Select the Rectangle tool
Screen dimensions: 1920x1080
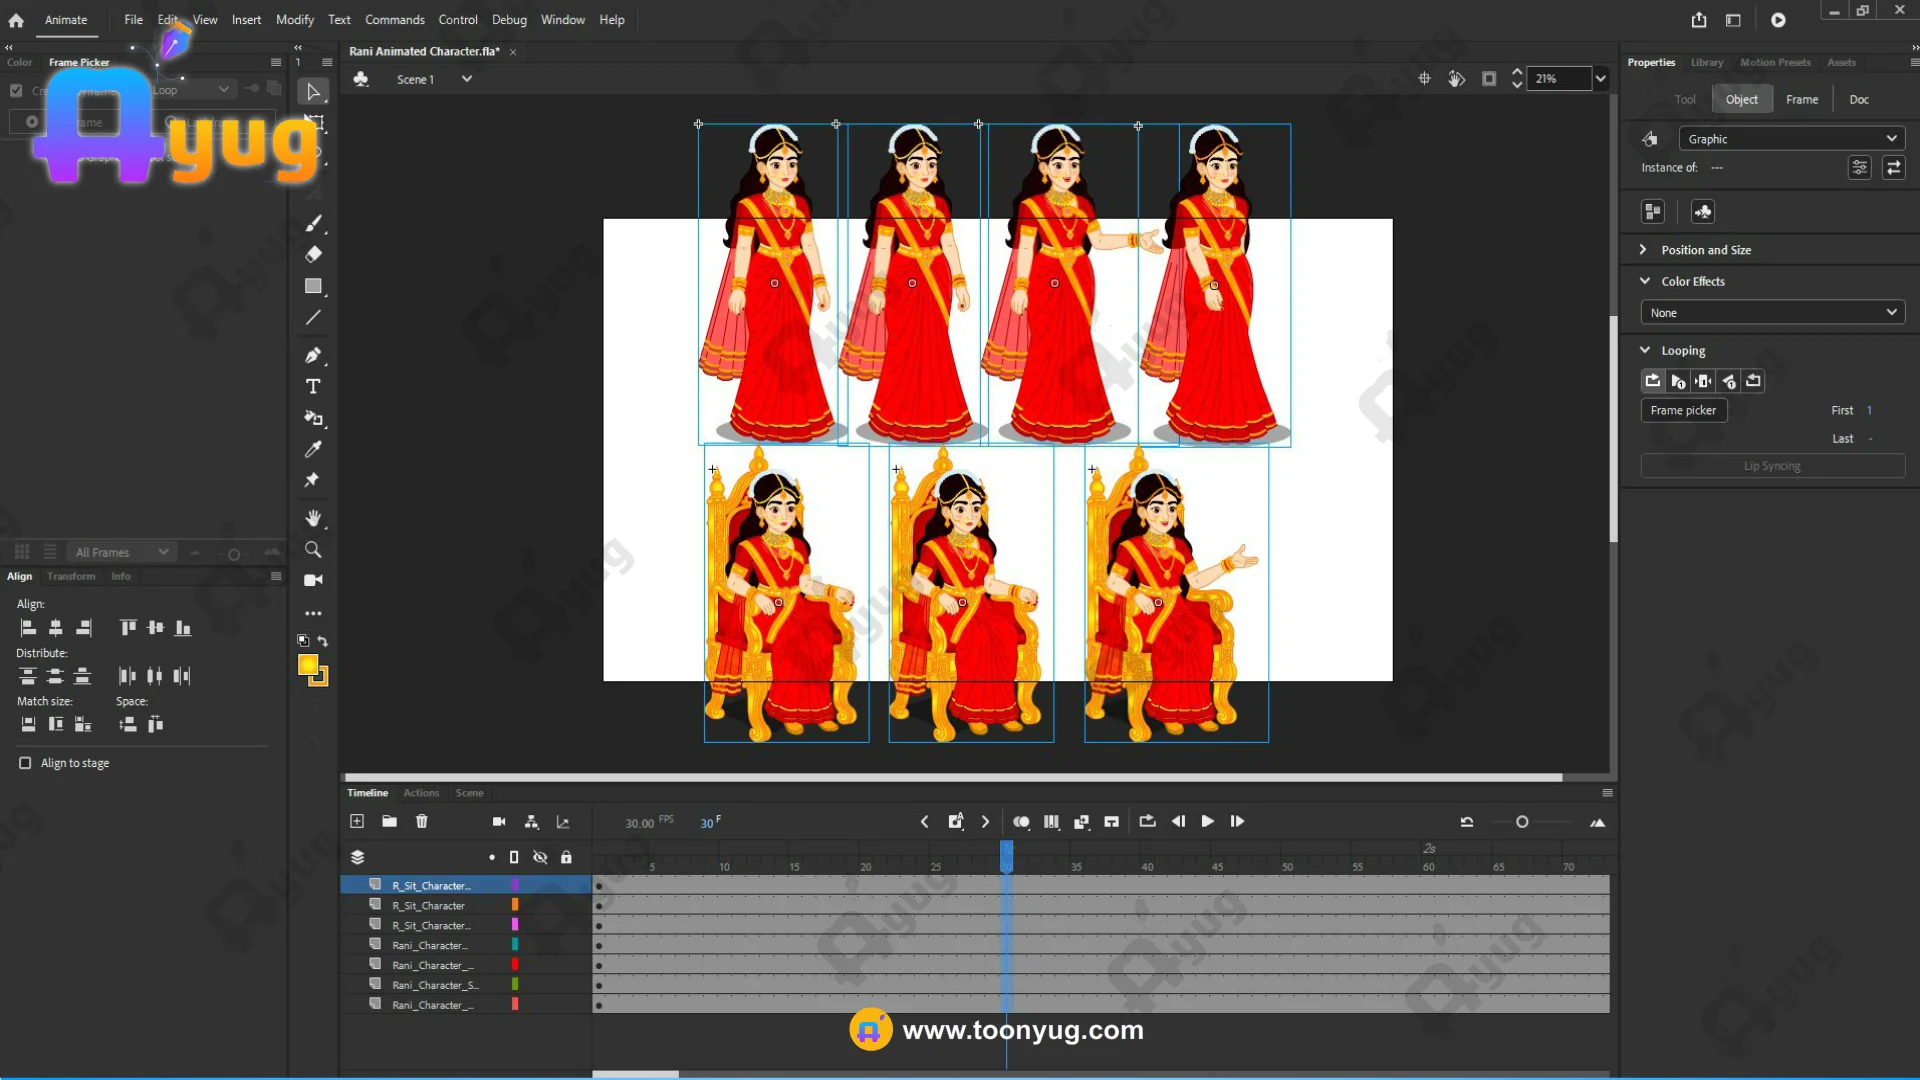313,286
